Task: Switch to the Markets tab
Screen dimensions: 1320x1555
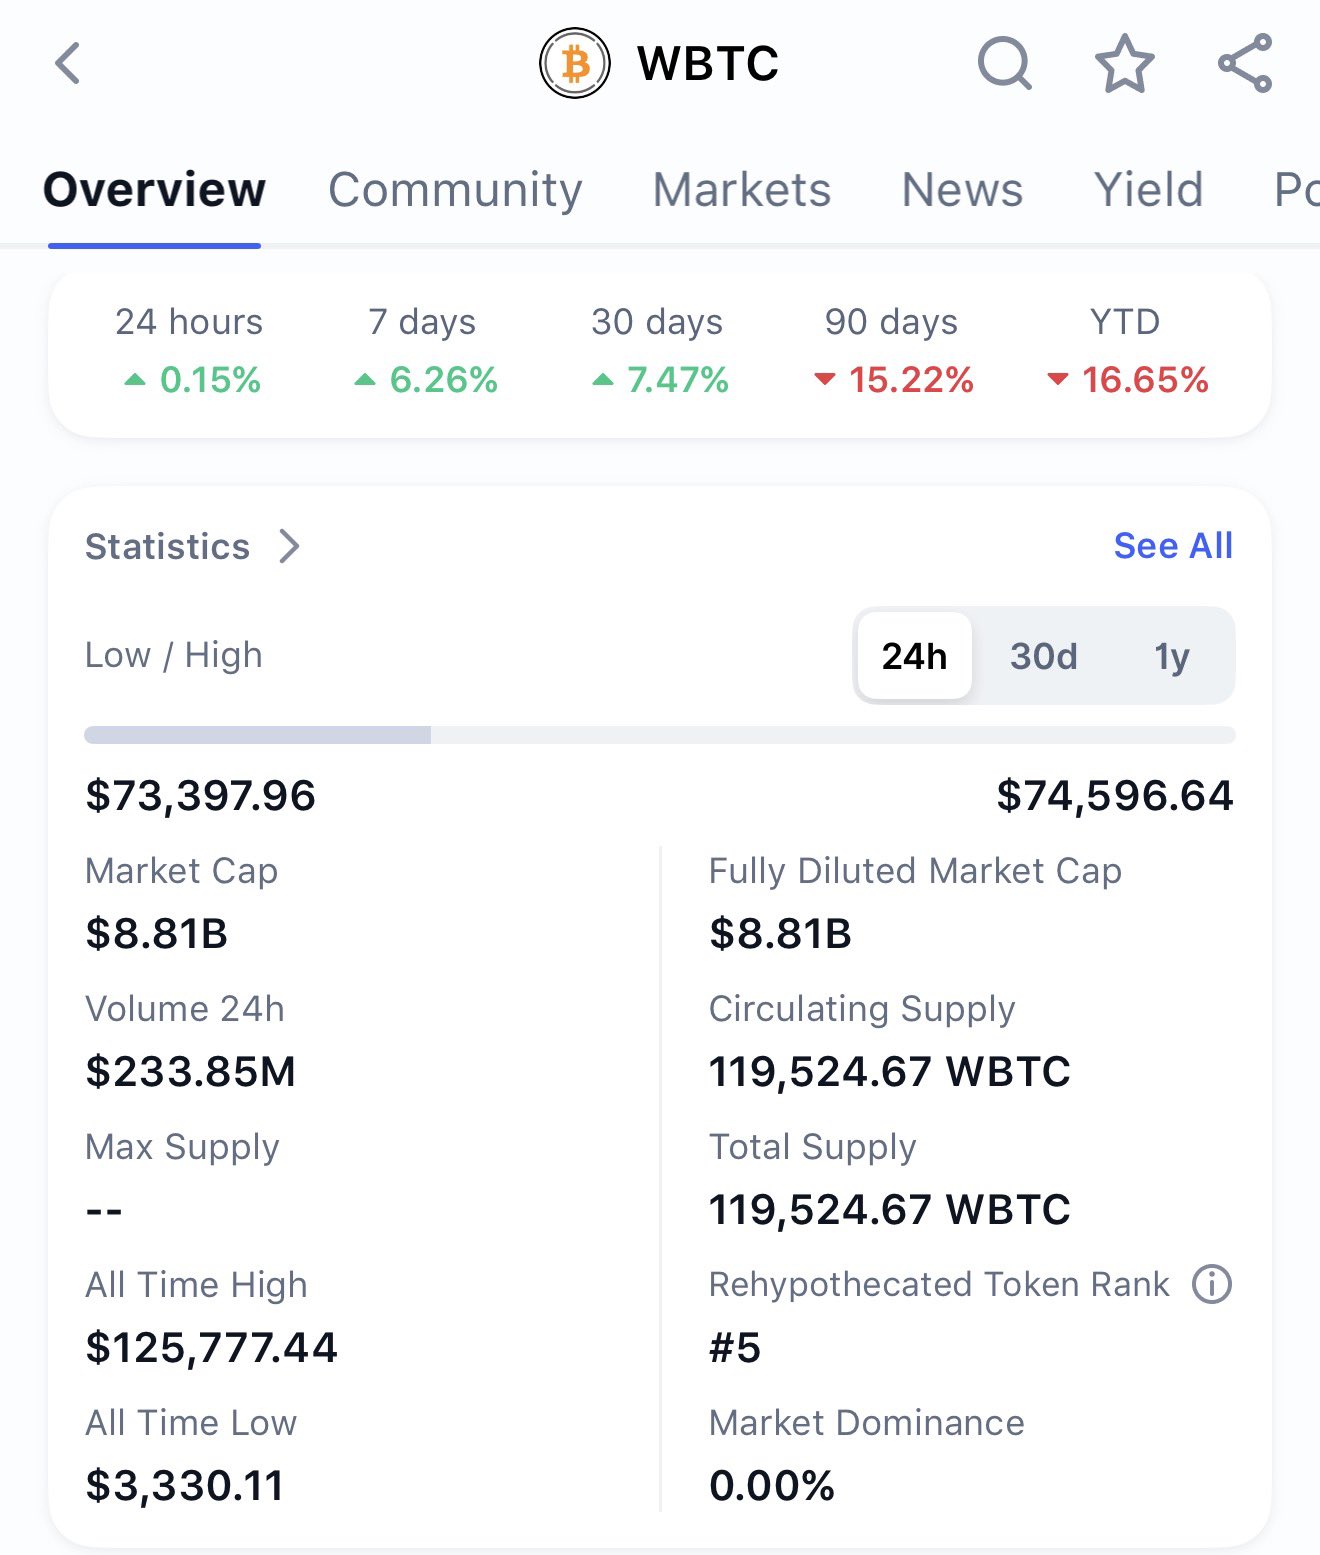Action: click(741, 190)
